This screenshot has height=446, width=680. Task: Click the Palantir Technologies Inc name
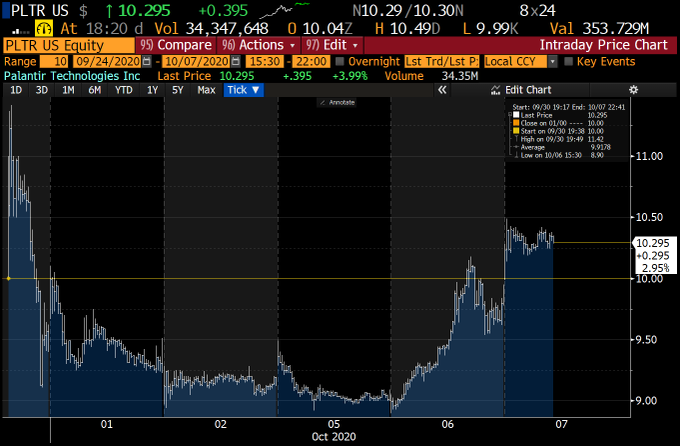(72, 76)
